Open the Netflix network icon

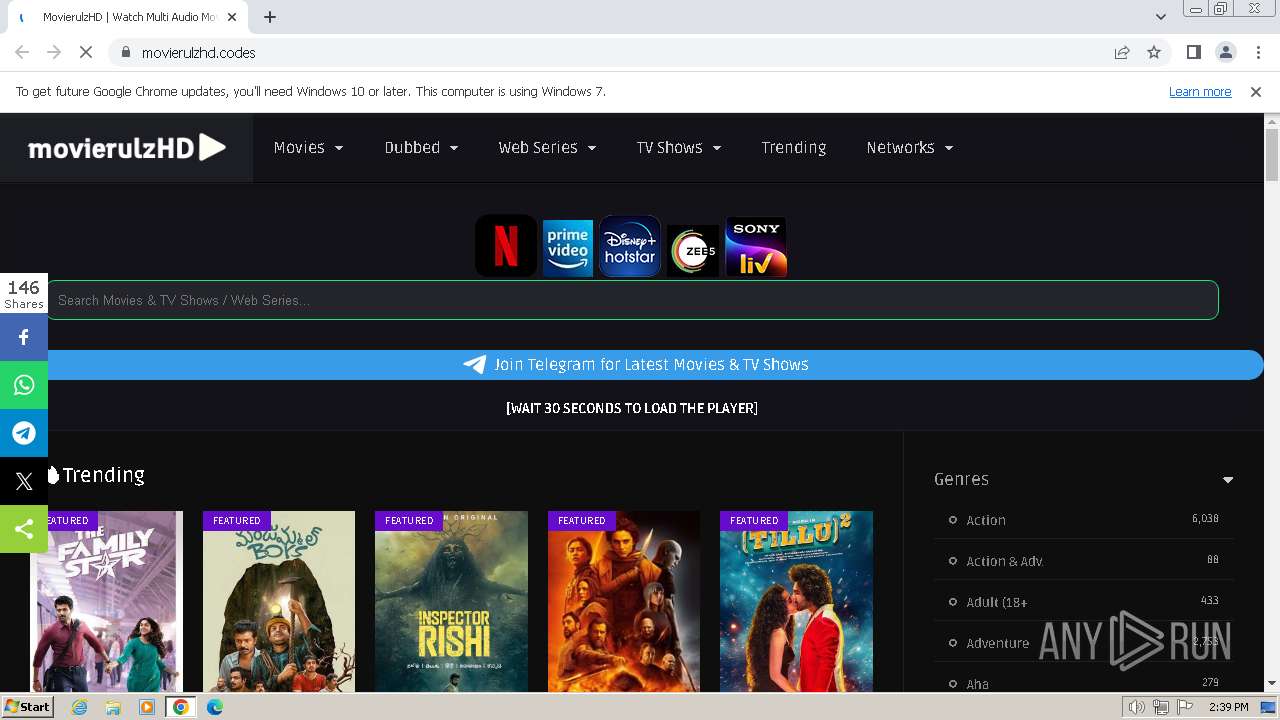(x=506, y=246)
